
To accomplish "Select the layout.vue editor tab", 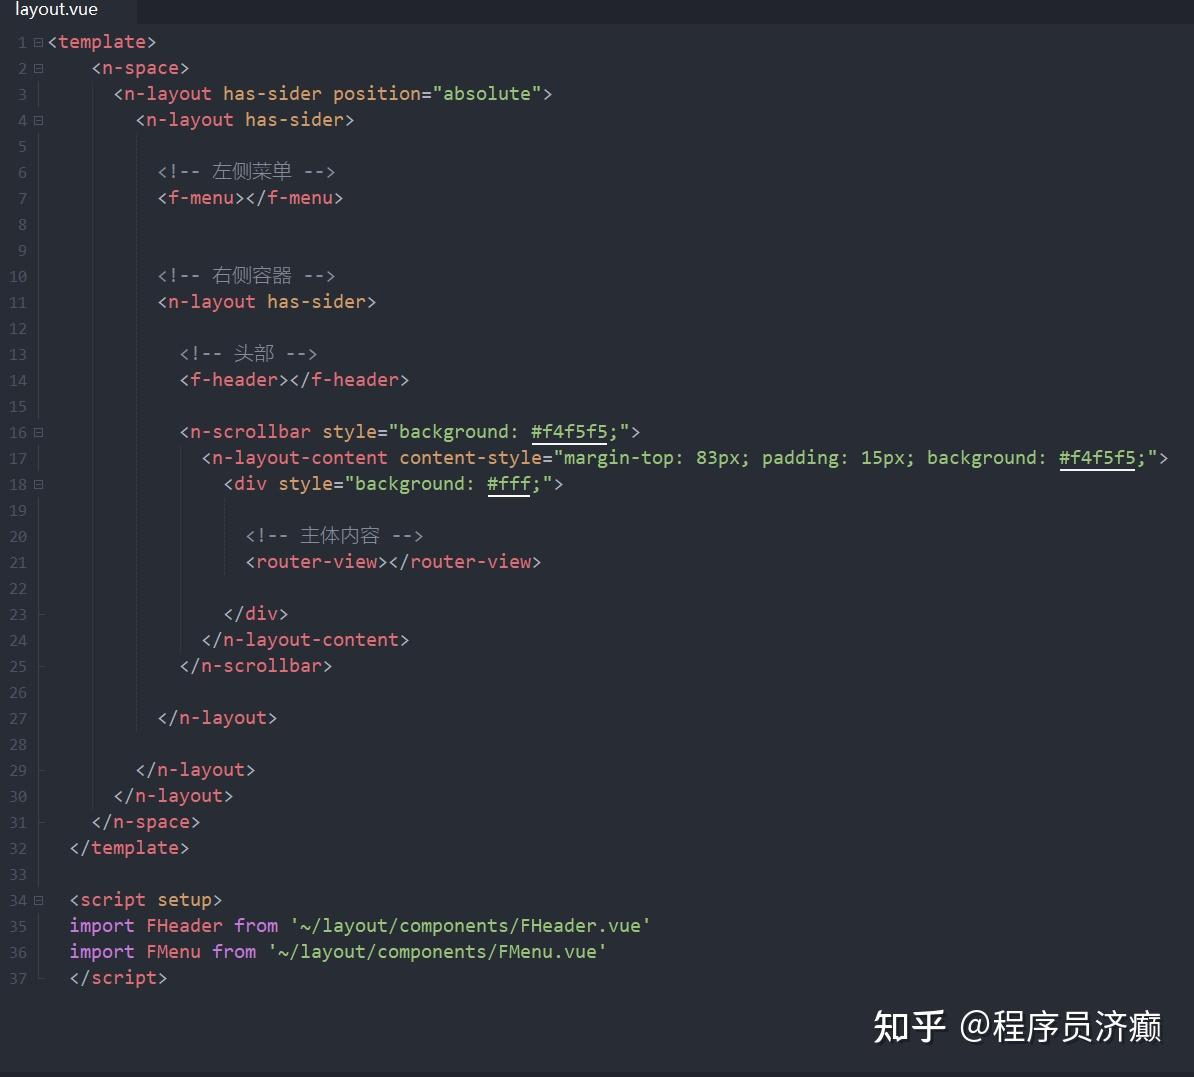I will pyautogui.click(x=56, y=11).
